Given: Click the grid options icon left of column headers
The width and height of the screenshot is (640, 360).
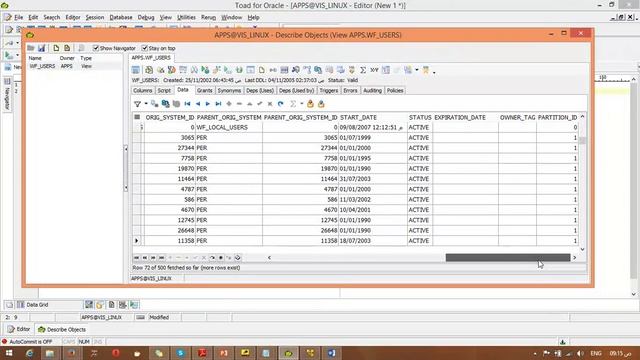Looking at the screenshot, I should coord(137,117).
